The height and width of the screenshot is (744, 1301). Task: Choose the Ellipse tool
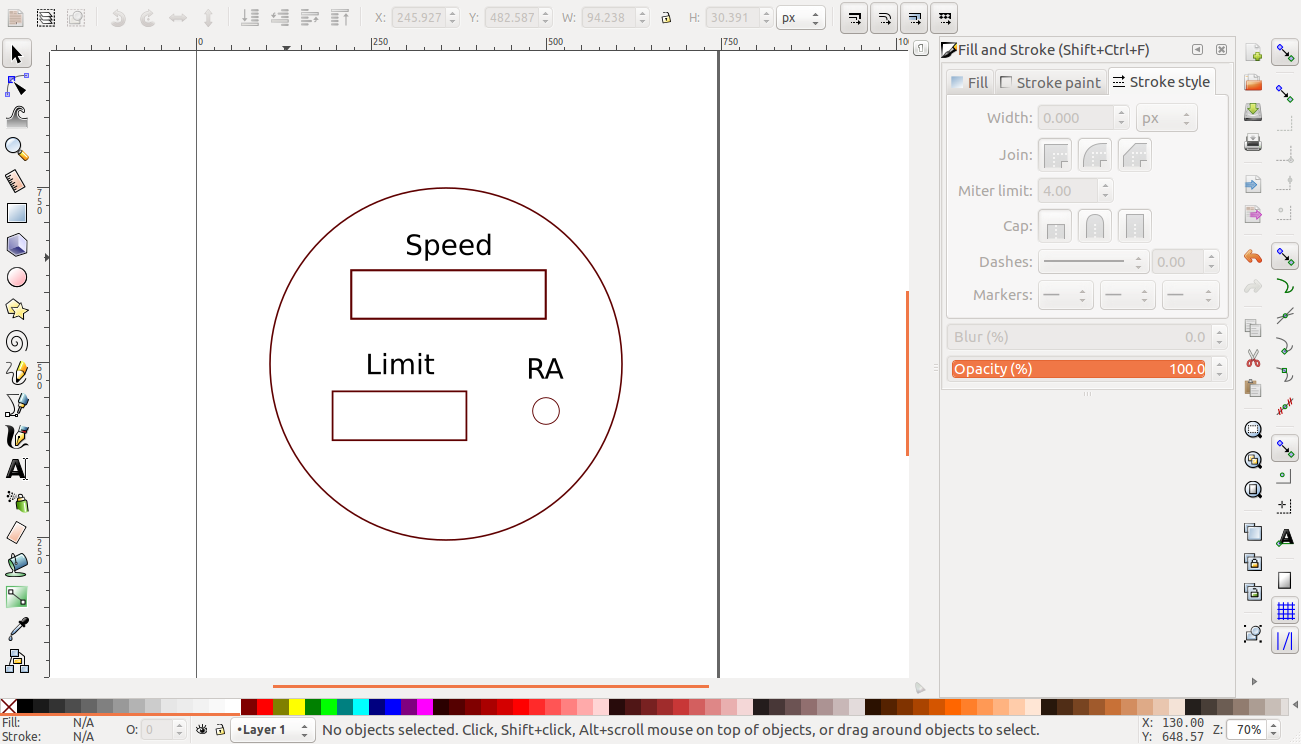17,277
